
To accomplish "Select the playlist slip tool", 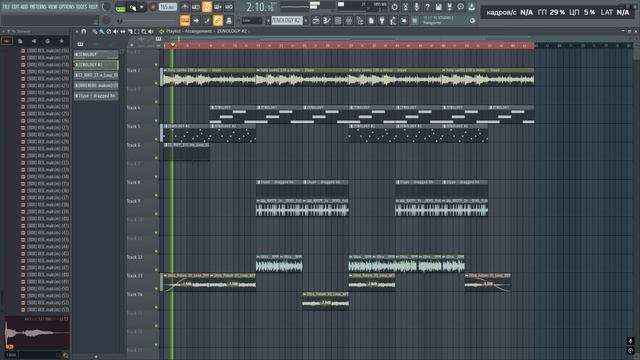I will [x=122, y=31].
